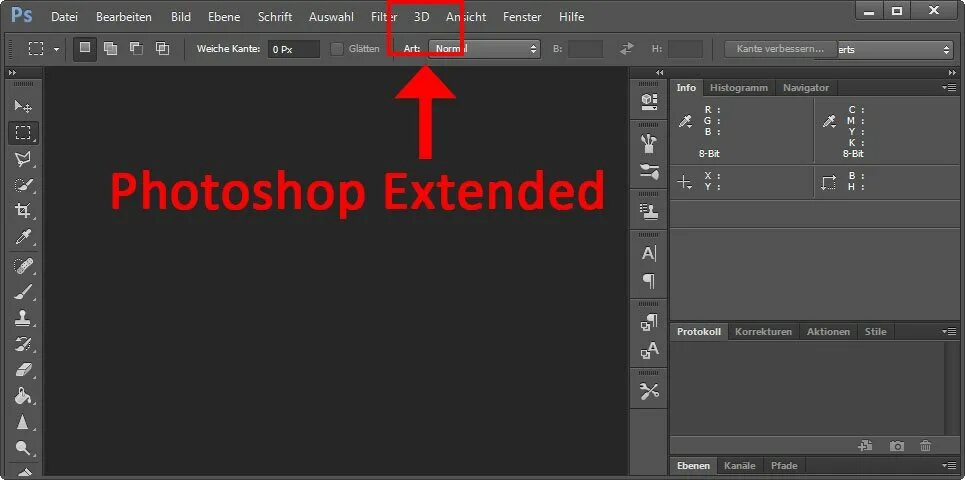The width and height of the screenshot is (965, 480).
Task: Open the Paragraph Styles panel icon
Action: [x=649, y=322]
